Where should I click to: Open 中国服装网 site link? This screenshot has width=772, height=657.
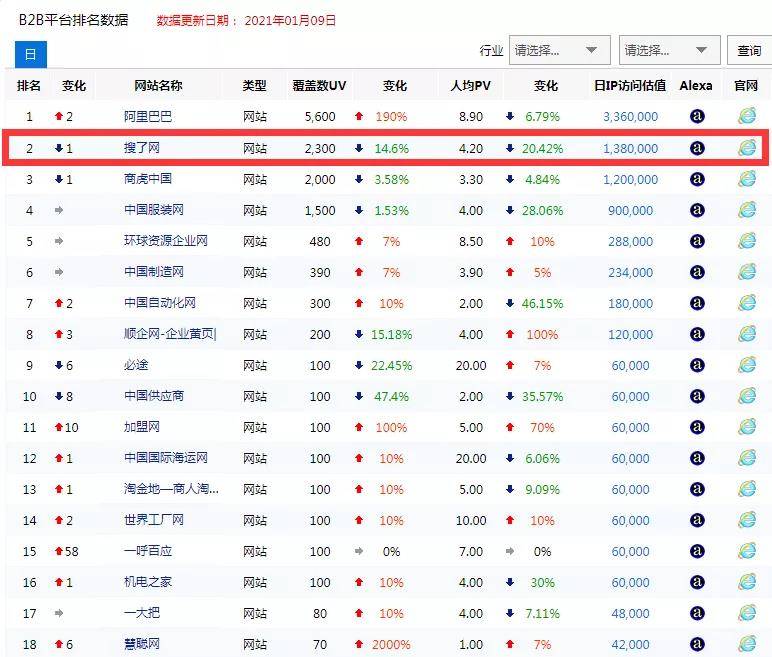[154, 210]
